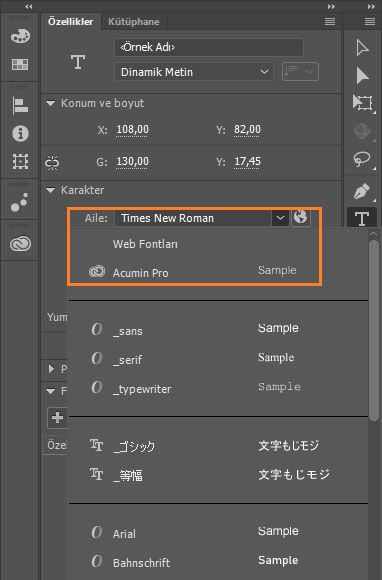
Task: Collapse left dock with double arrows
Action: 29,6
